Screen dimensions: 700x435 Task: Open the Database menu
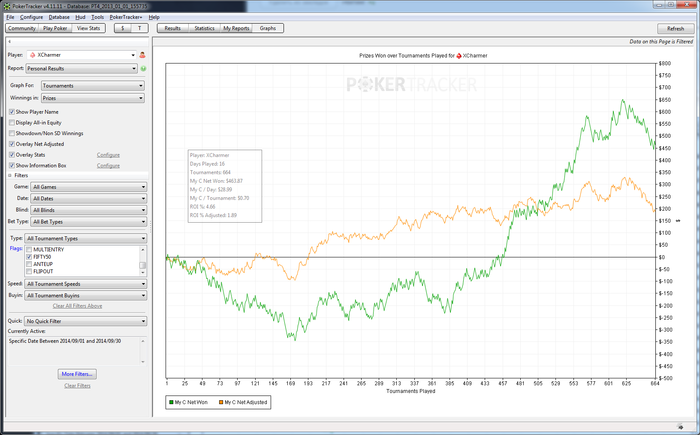[59, 17]
